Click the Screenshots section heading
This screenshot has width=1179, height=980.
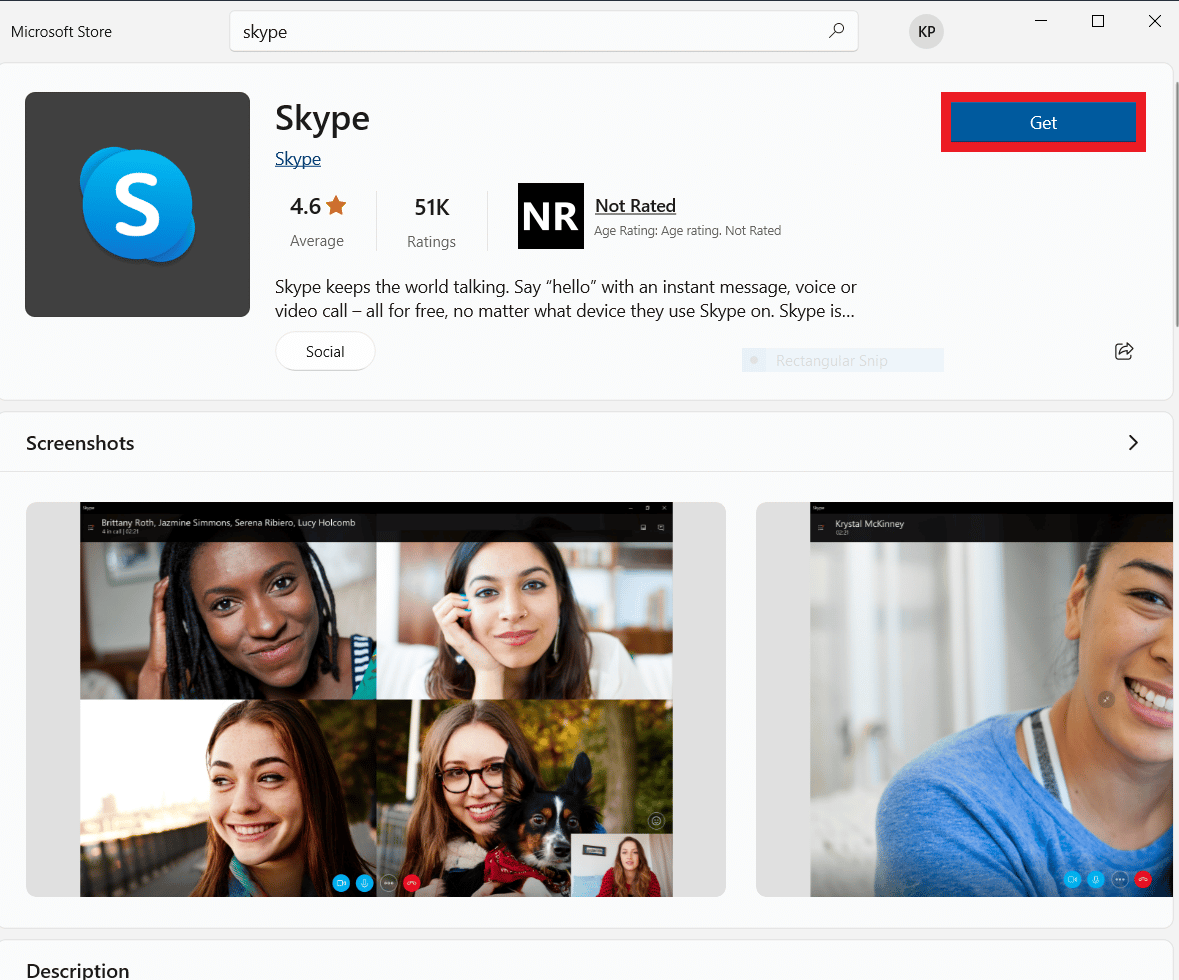point(80,443)
